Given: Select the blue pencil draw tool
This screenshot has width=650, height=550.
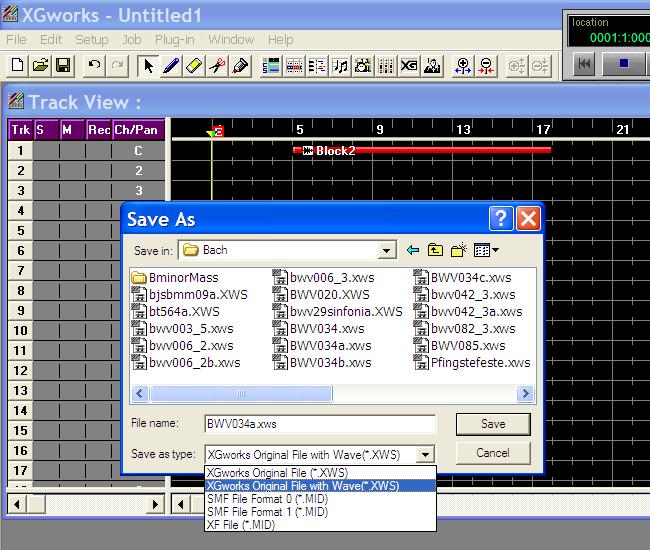Looking at the screenshot, I should coord(171,65).
